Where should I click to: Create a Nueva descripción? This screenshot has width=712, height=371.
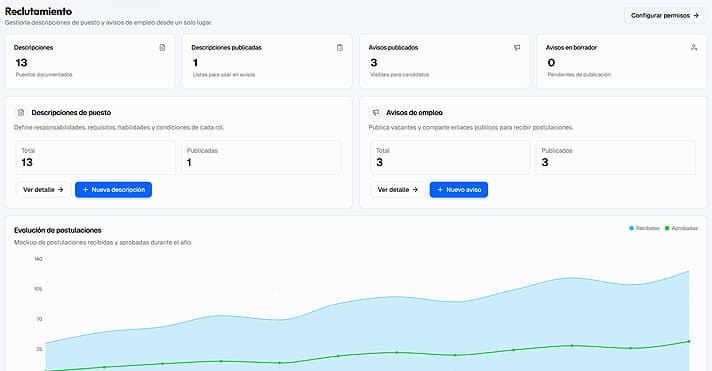click(x=114, y=190)
